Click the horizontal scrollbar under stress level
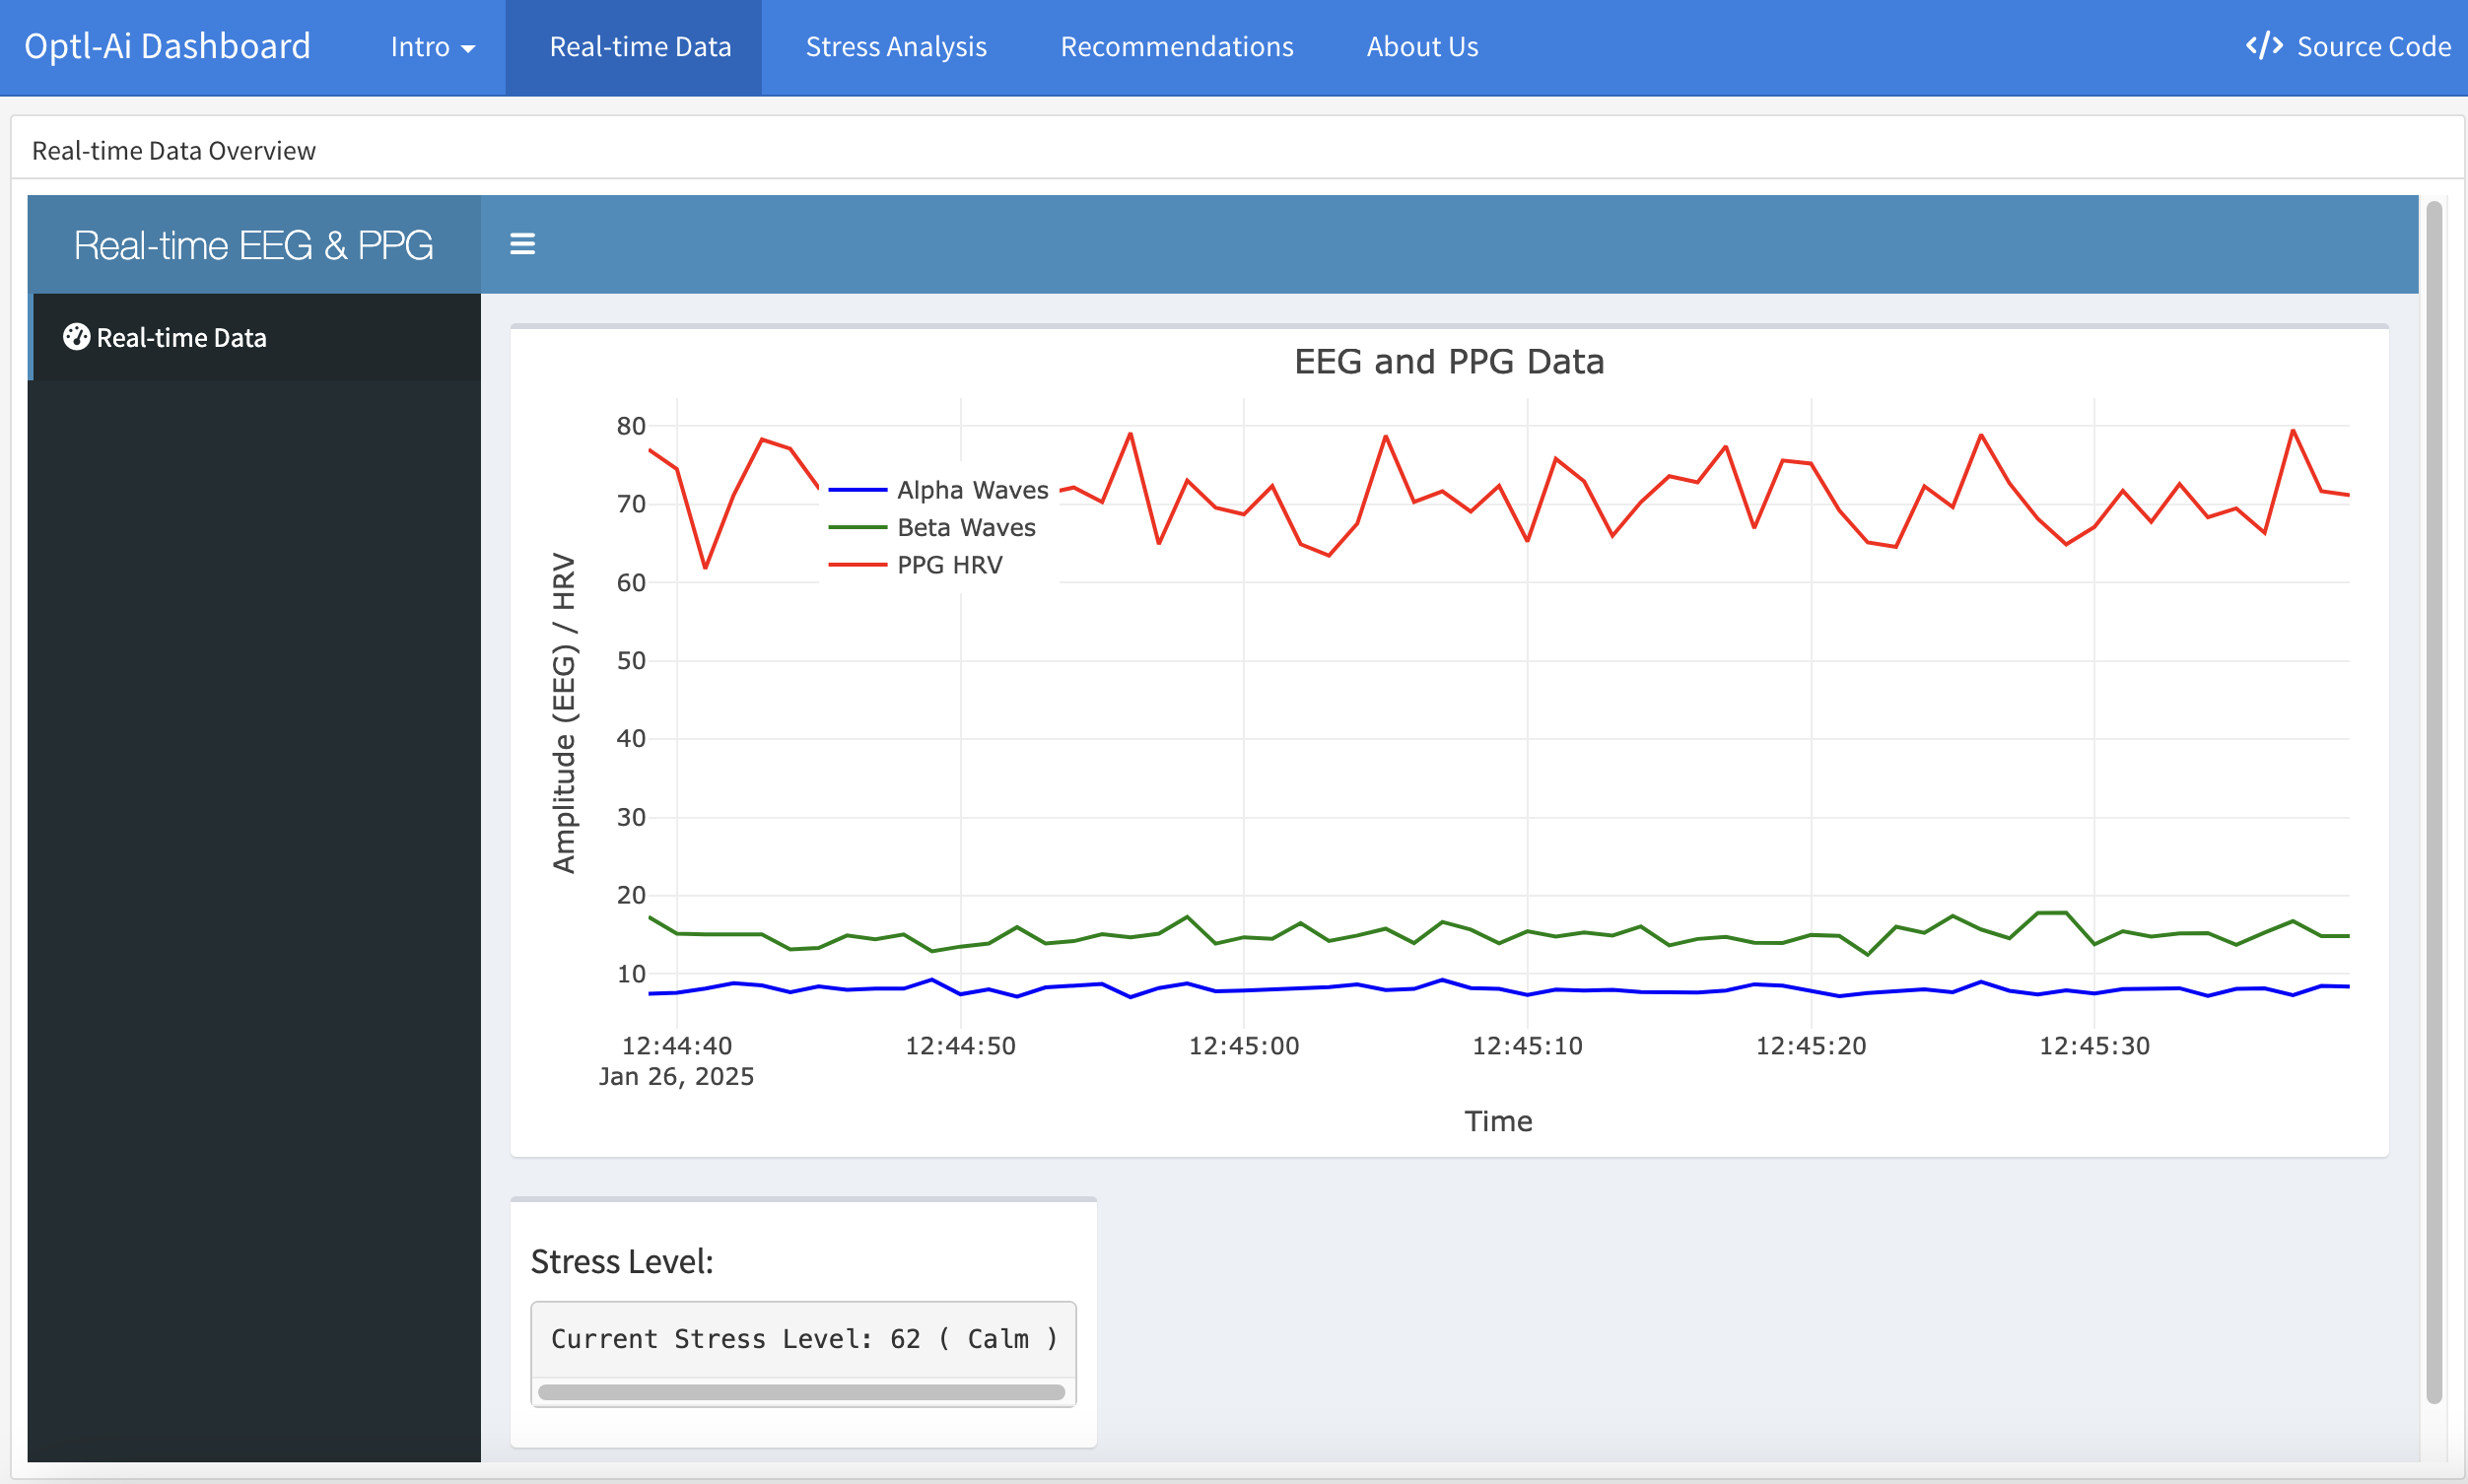The height and width of the screenshot is (1484, 2468). [x=800, y=1392]
